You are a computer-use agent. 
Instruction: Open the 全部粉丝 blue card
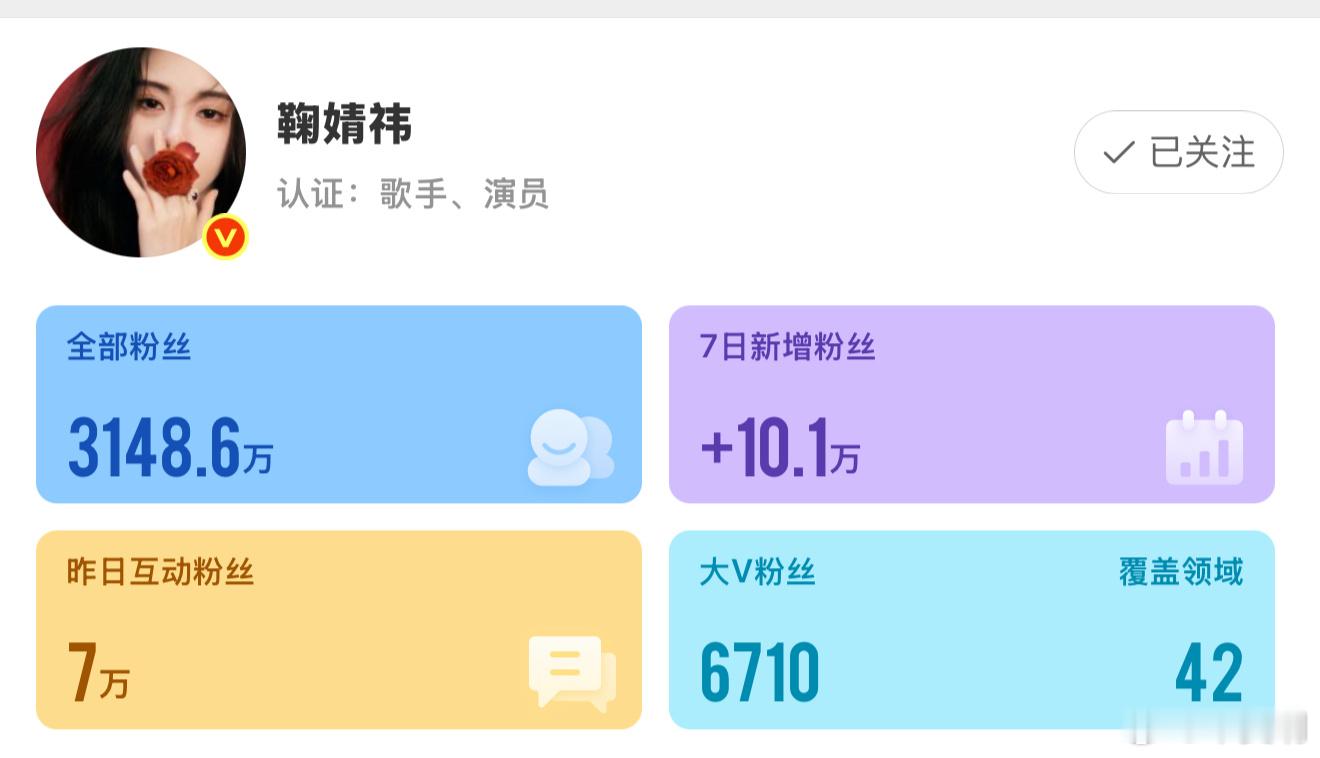[339, 404]
